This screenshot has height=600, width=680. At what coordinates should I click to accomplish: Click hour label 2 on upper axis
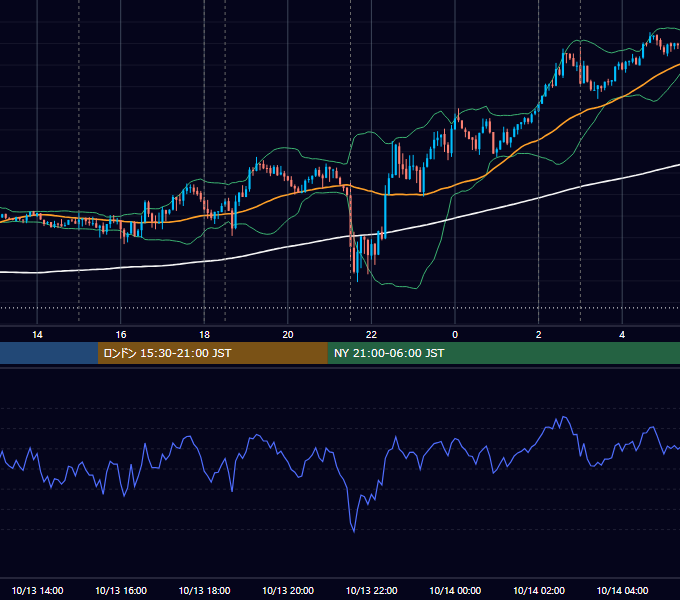tap(539, 335)
